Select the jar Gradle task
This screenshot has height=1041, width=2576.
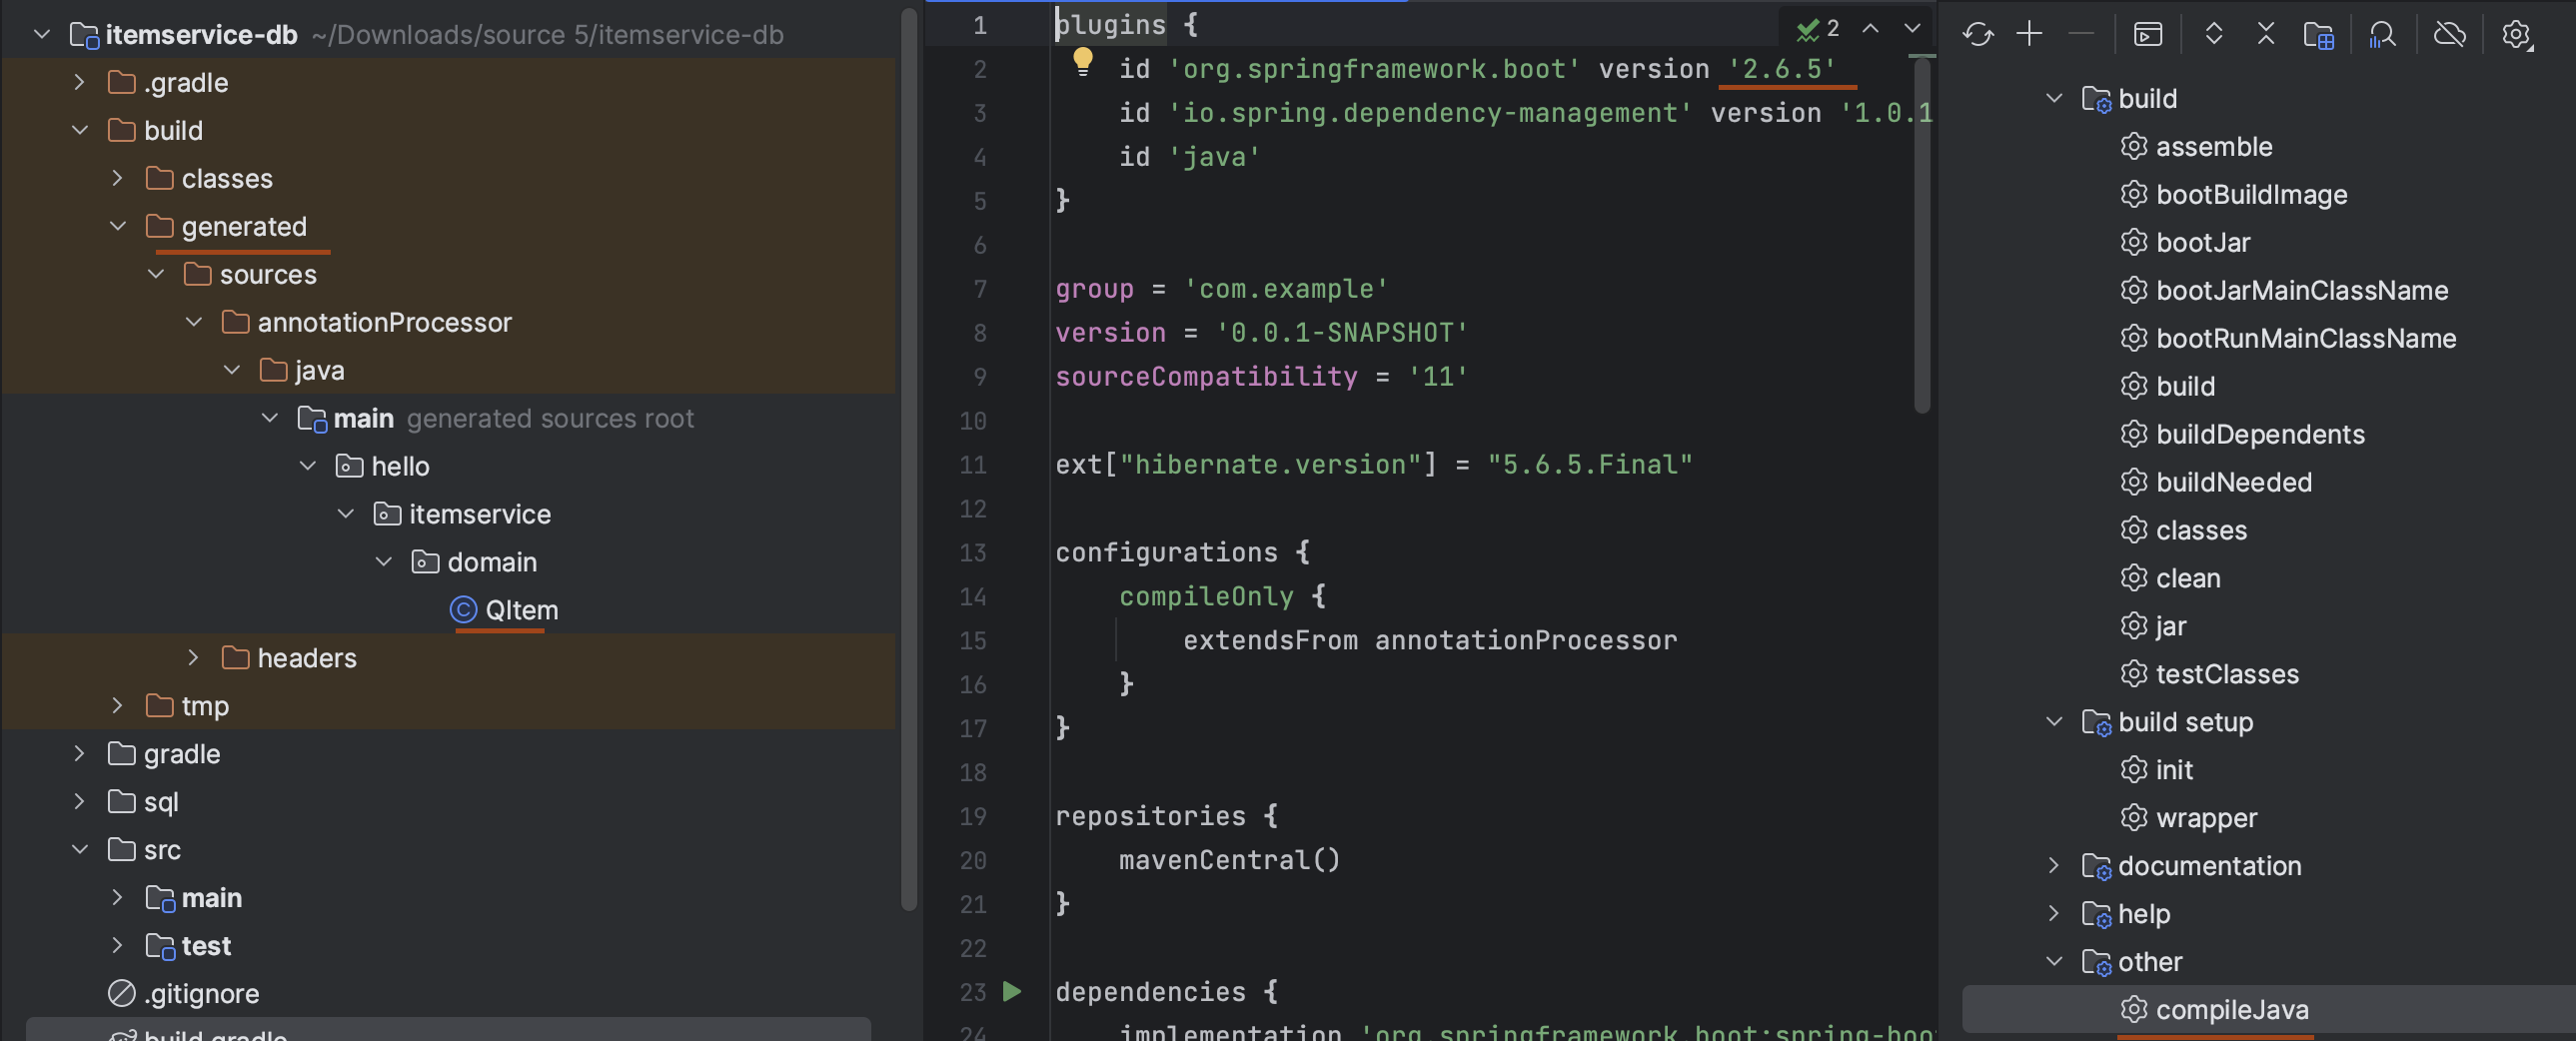2153,627
